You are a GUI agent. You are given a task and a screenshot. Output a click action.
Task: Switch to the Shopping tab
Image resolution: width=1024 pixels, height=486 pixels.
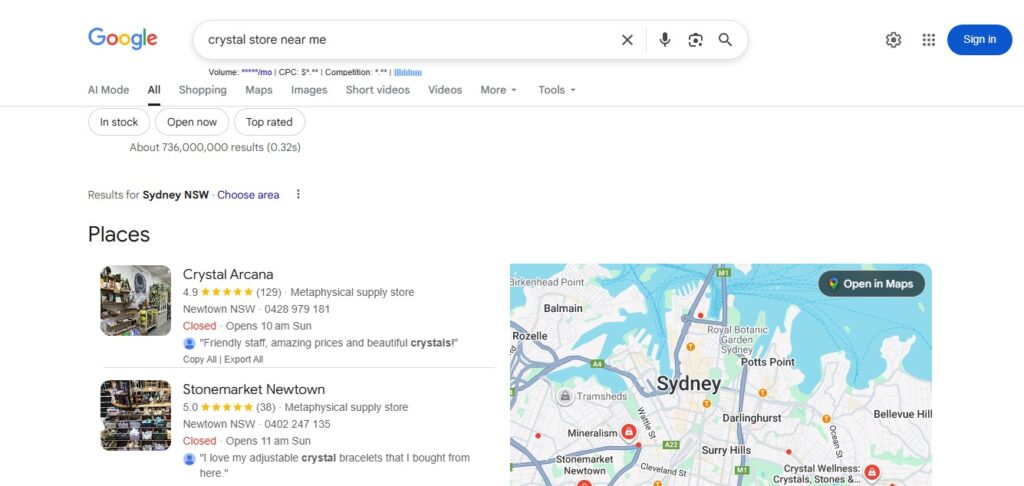click(x=203, y=90)
